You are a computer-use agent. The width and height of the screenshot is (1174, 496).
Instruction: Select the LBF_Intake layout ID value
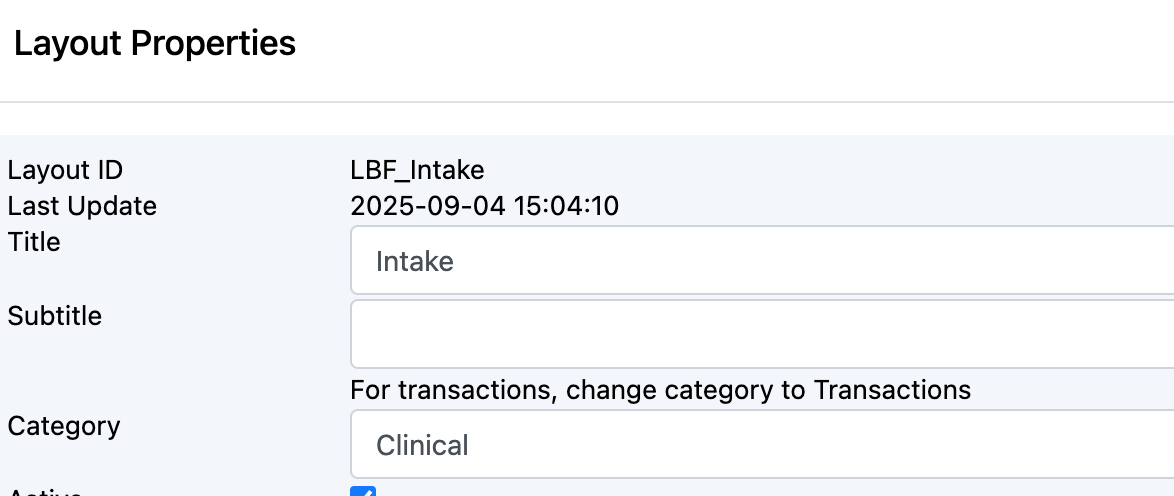[417, 170]
